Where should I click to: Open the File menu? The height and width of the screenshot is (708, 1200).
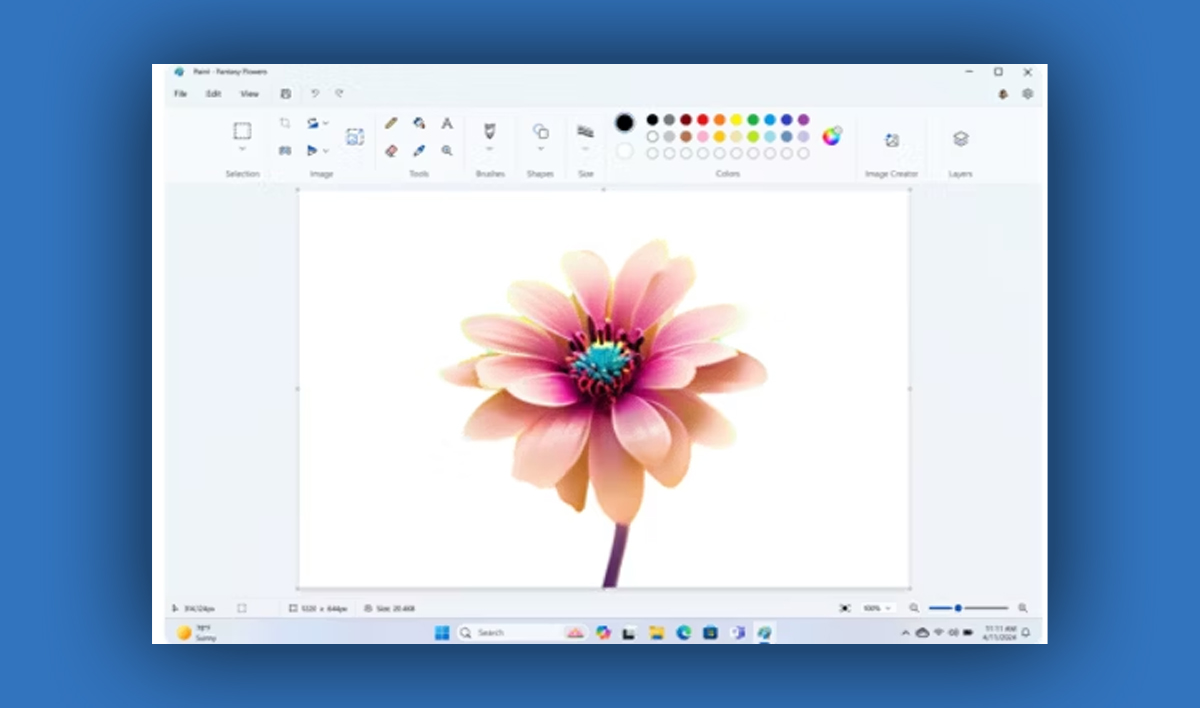[x=181, y=93]
